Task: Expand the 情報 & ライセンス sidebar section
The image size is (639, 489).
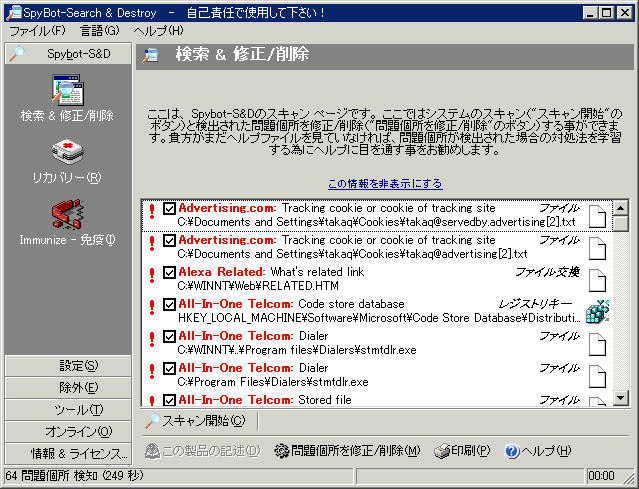Action: coord(68,454)
